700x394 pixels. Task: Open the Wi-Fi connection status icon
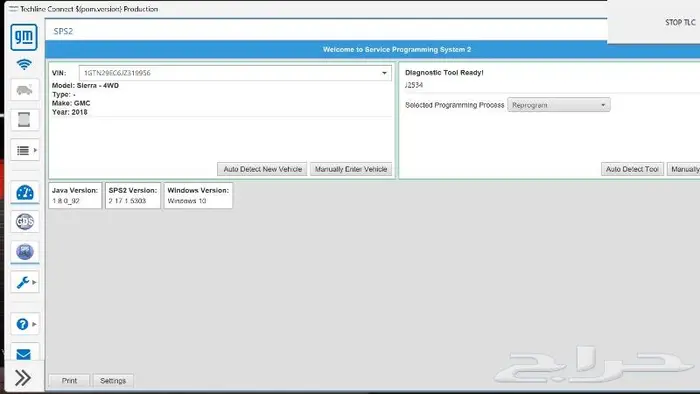pos(24,65)
